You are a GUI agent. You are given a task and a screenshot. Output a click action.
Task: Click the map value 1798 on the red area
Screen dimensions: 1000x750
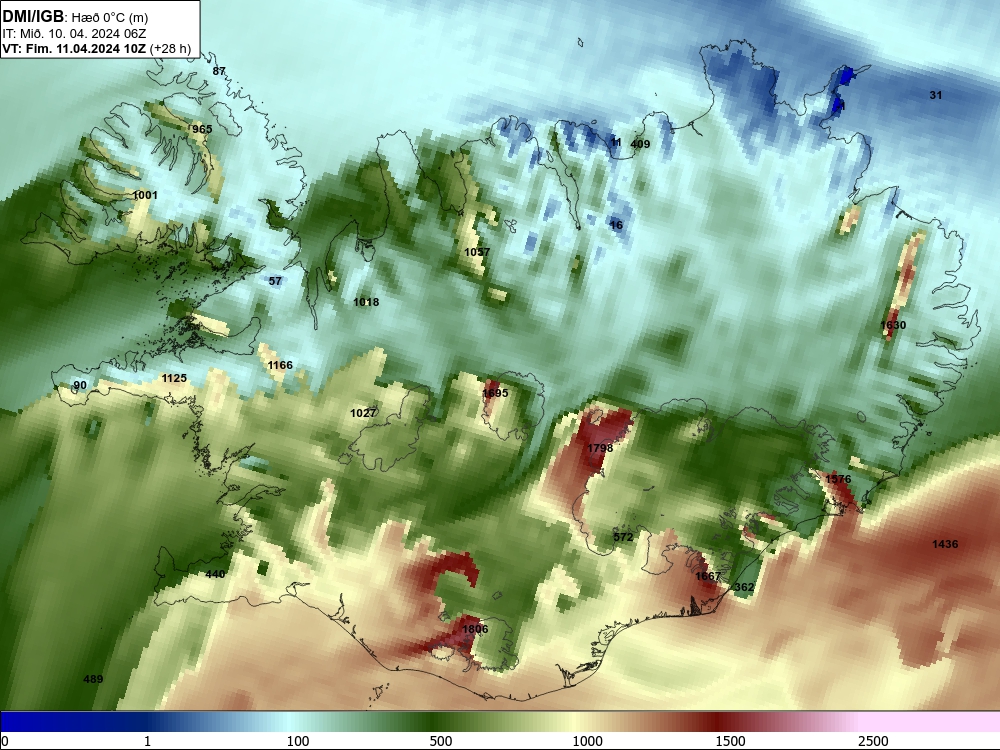[600, 448]
